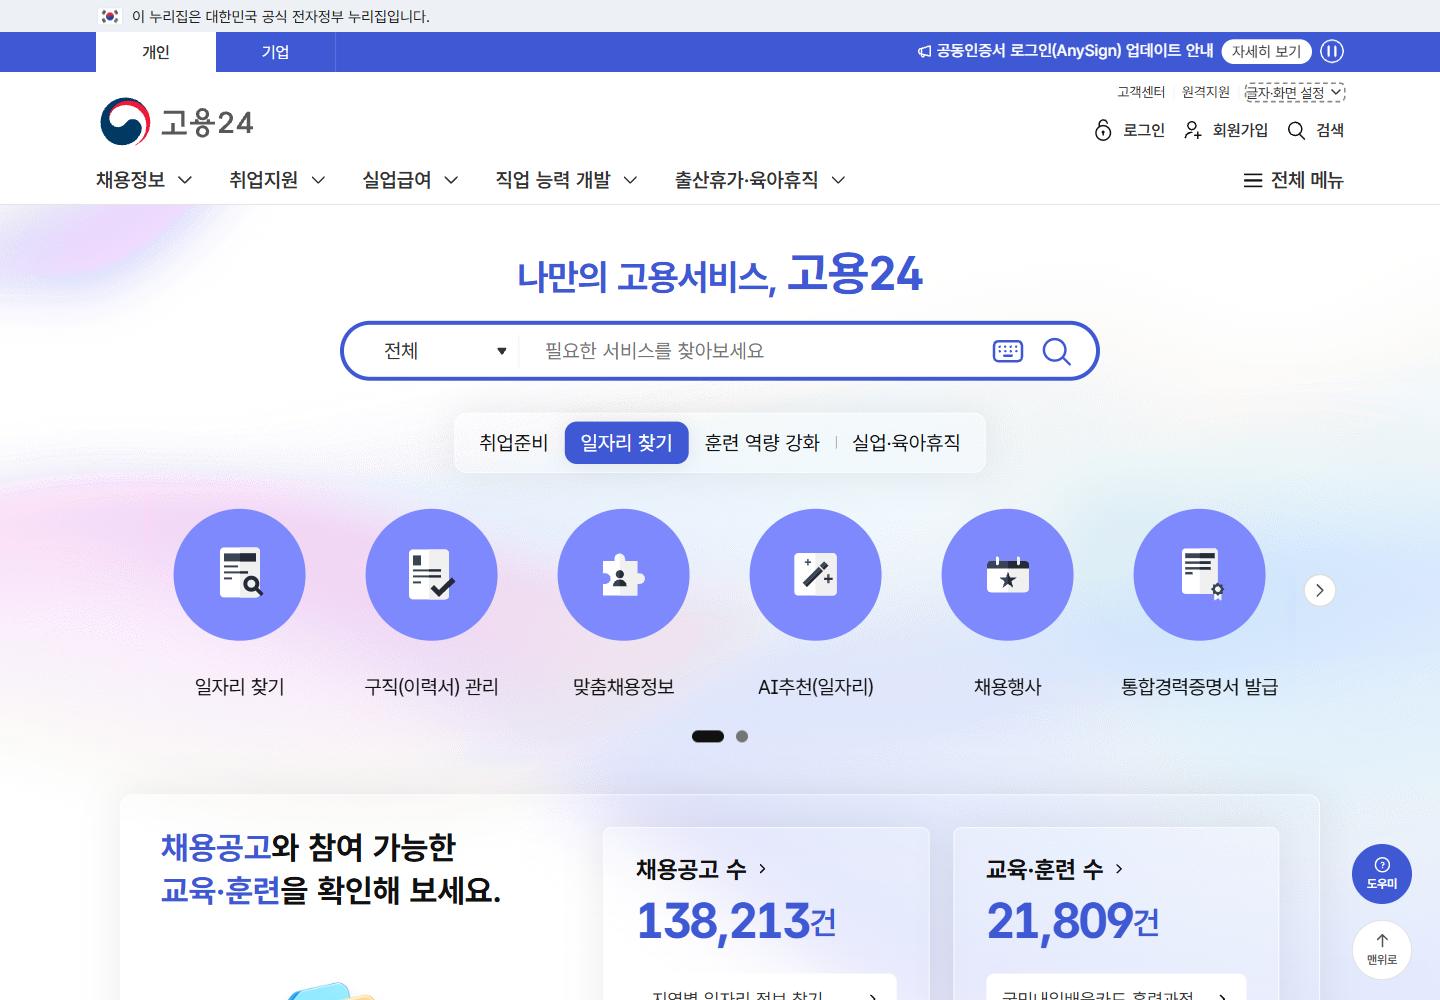Click the 로그인 link text
1440x1000 pixels.
tap(1144, 130)
